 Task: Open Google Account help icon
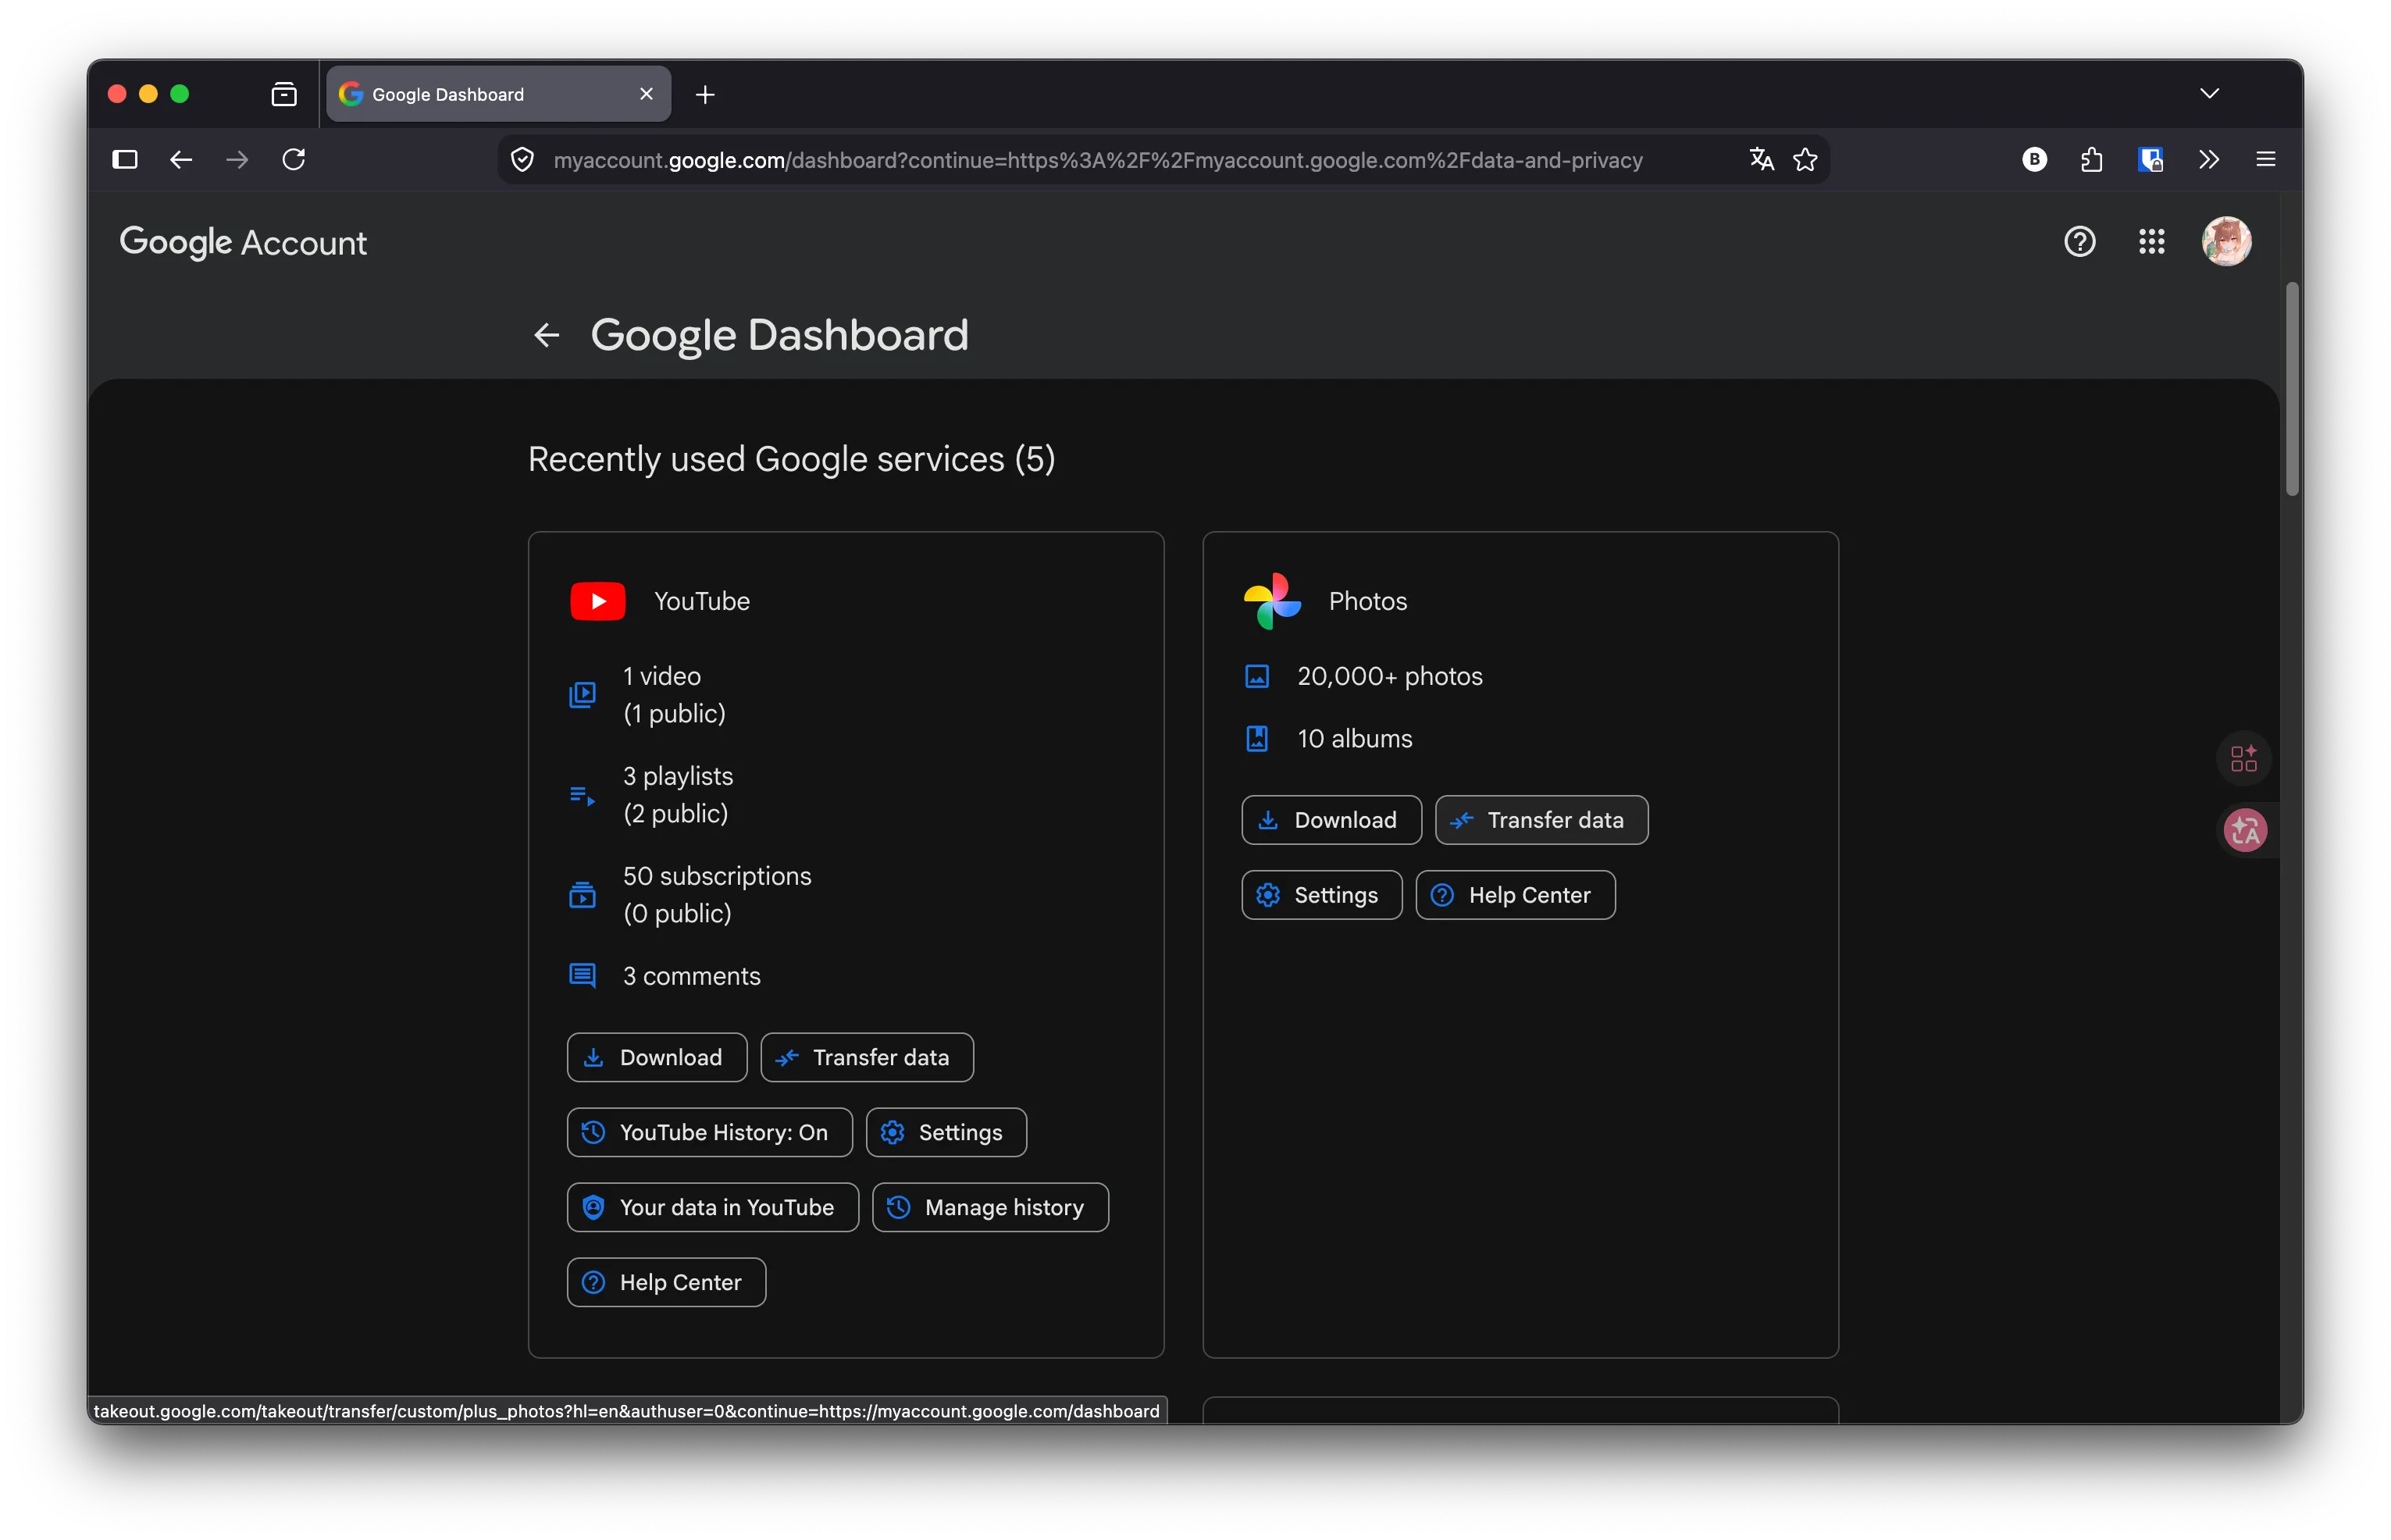pyautogui.click(x=2079, y=242)
